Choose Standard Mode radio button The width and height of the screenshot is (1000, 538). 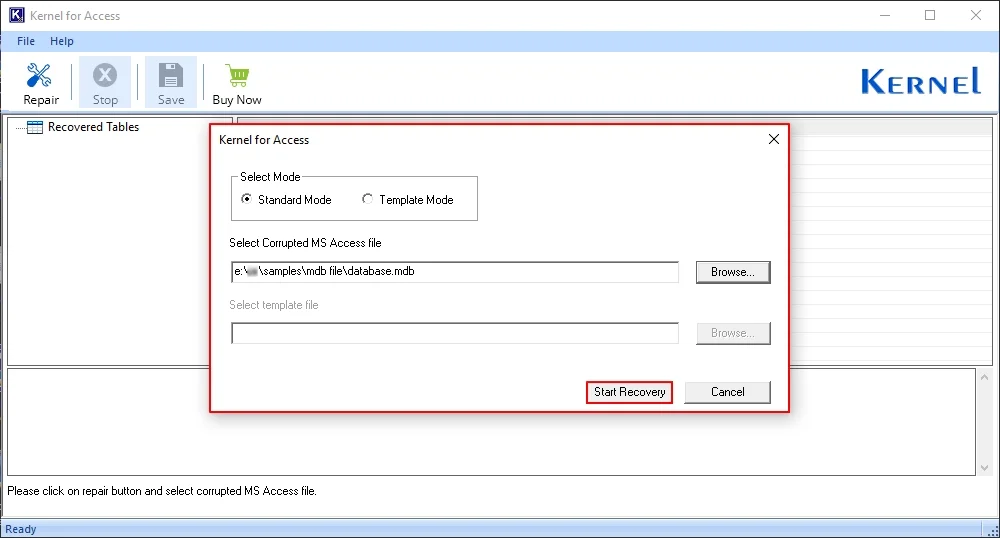click(x=246, y=199)
